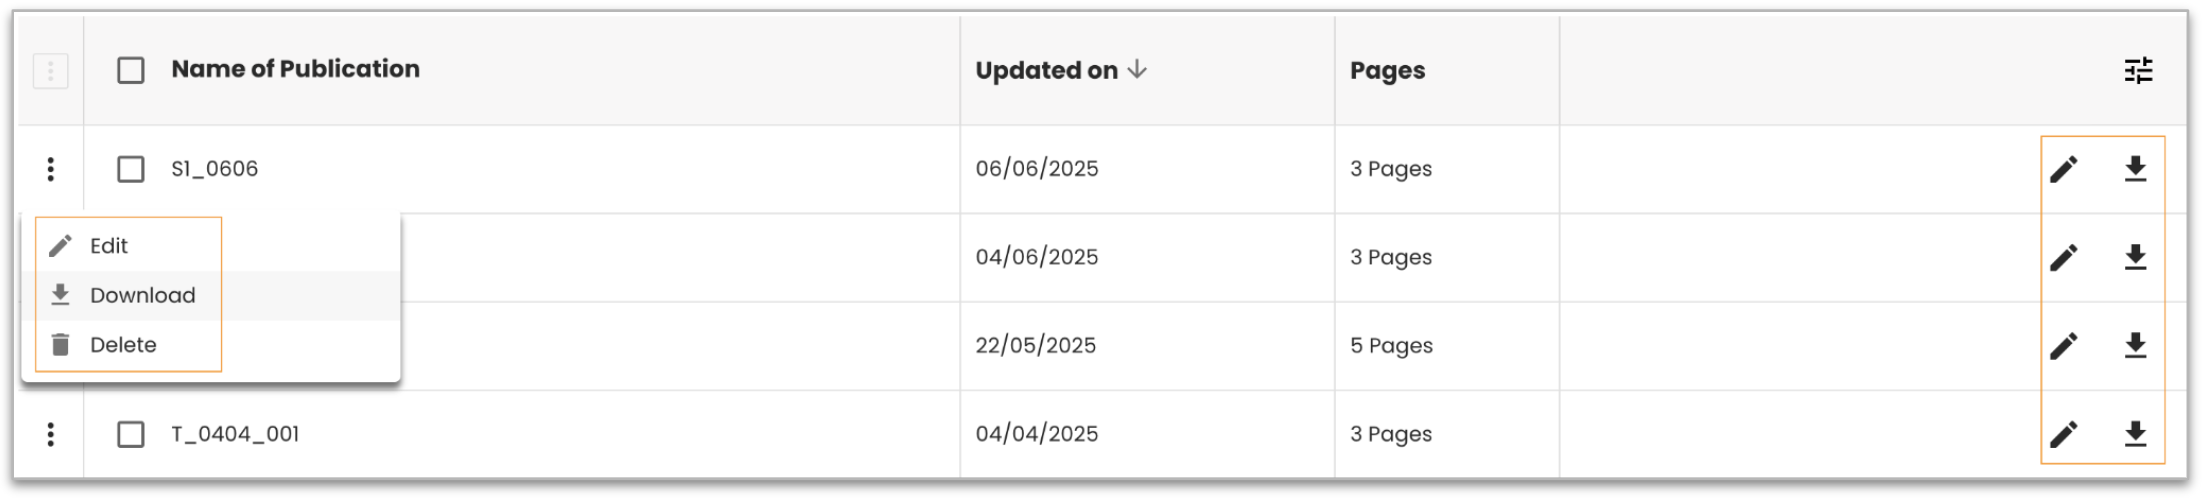This screenshot has height=500, width=2206.
Task: Download the T_0404_001 publication
Action: point(2135,434)
